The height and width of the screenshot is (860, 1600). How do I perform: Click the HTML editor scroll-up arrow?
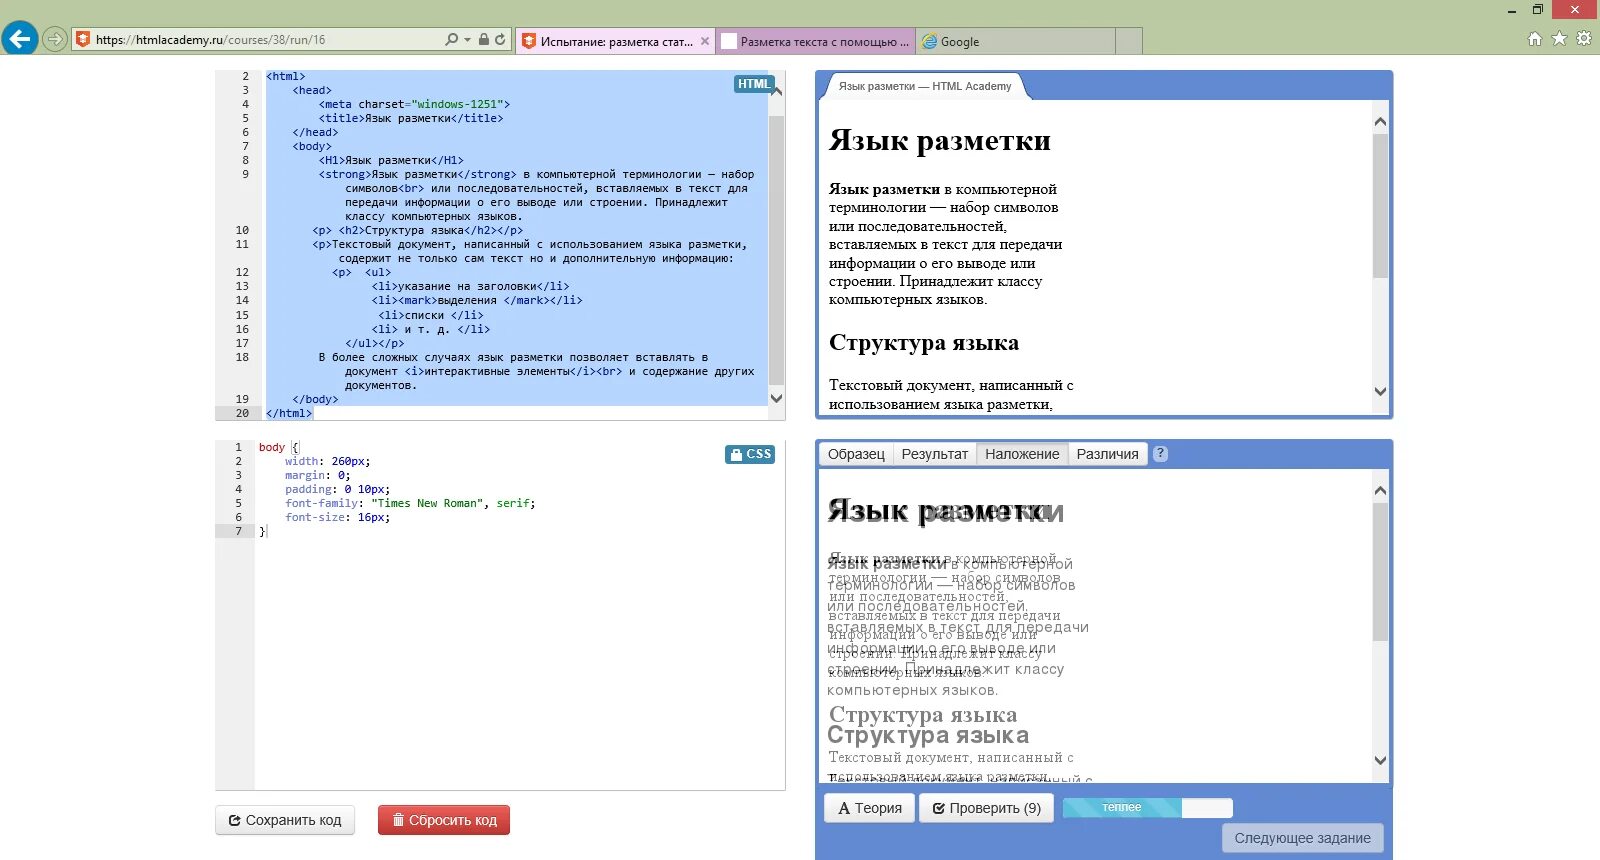pyautogui.click(x=776, y=92)
